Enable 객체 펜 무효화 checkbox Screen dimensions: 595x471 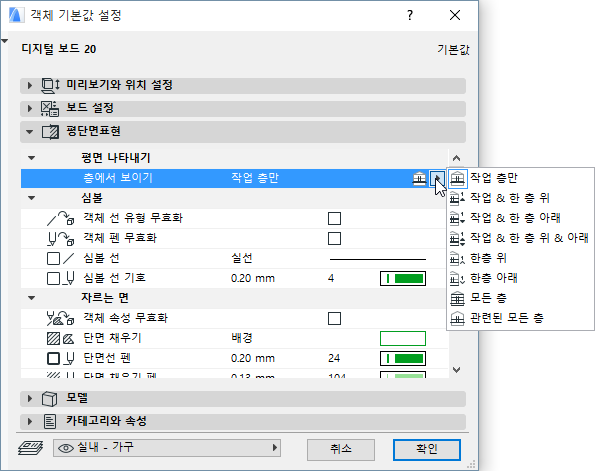point(334,239)
